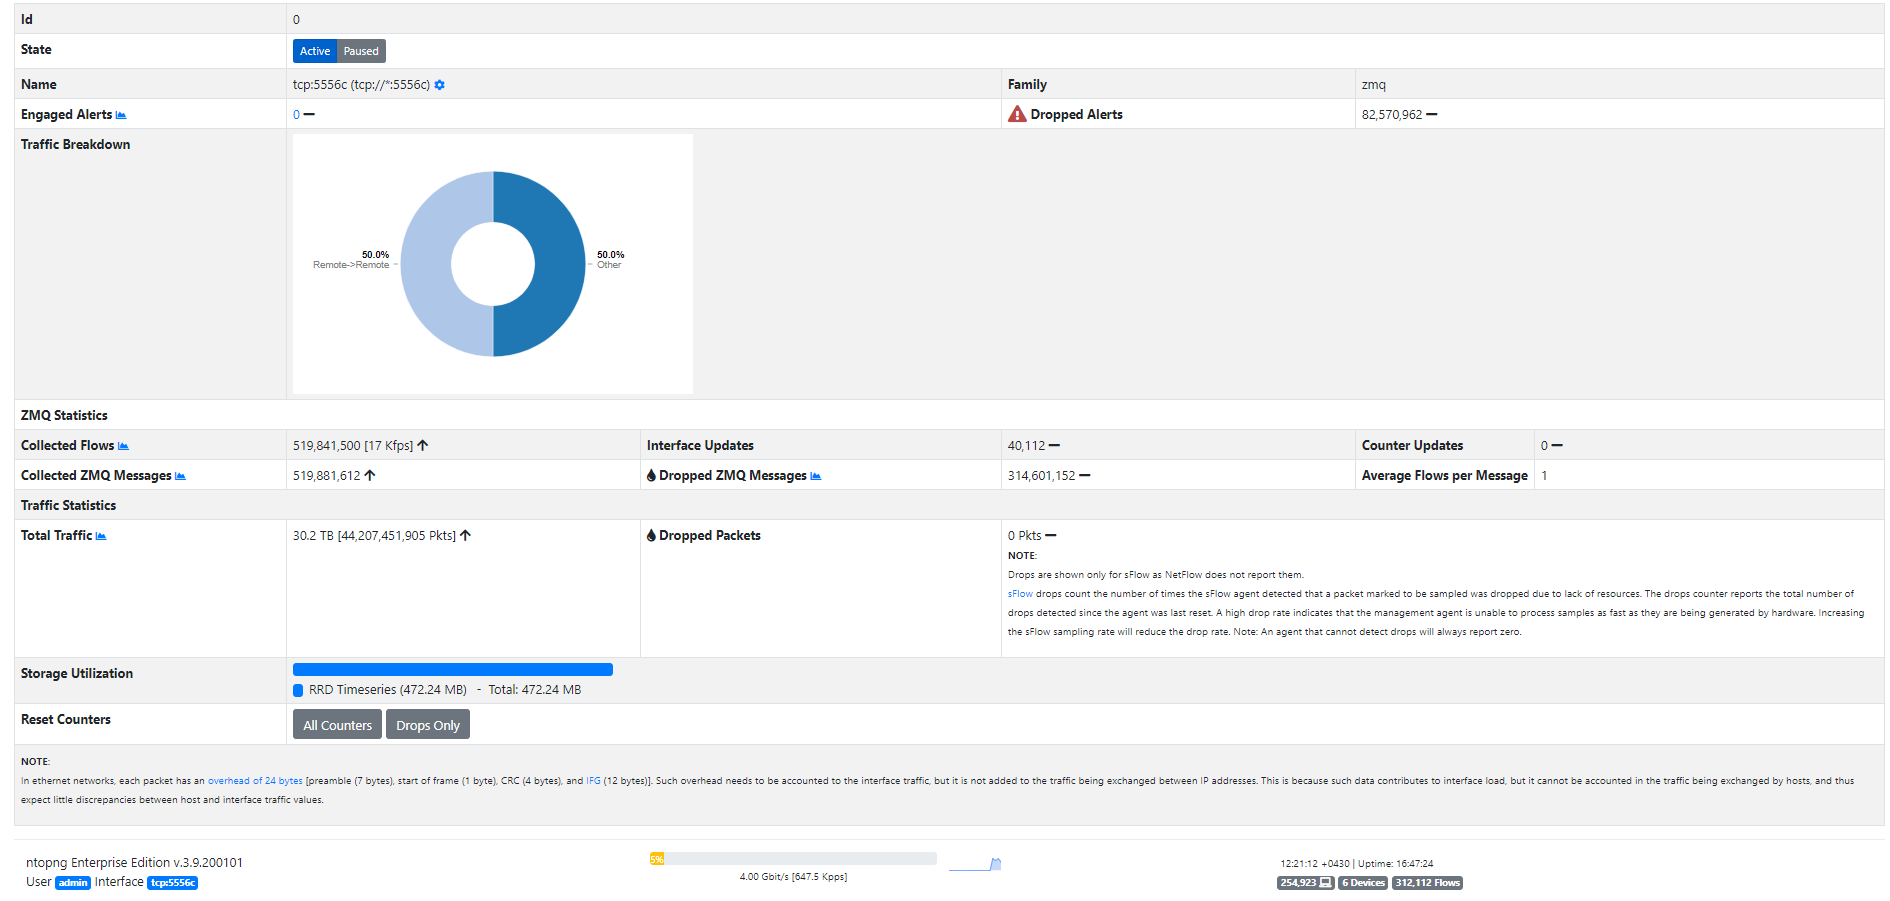Open the 6 Devices footer badge
Viewport: 1890px width, 901px height.
click(1363, 883)
